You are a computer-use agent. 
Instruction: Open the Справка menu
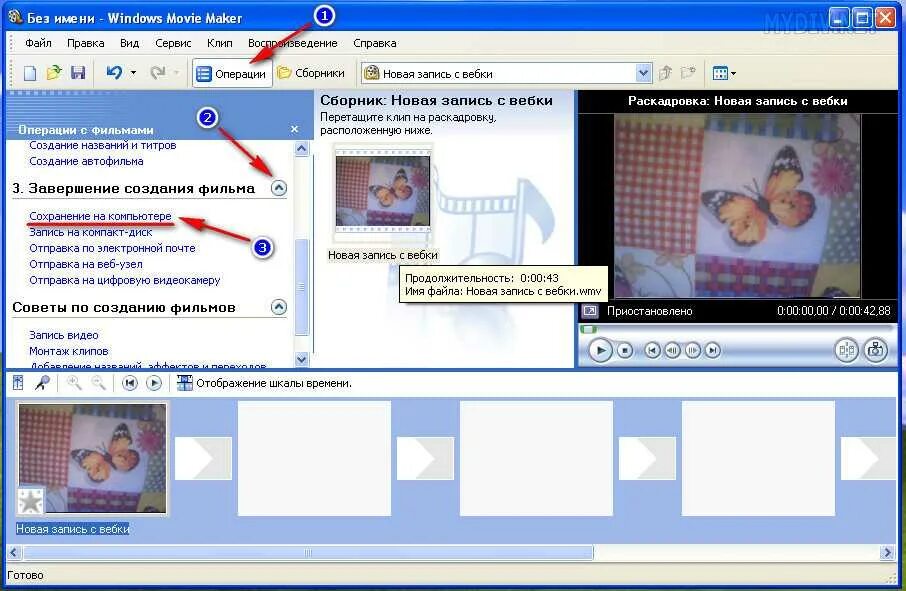point(374,43)
